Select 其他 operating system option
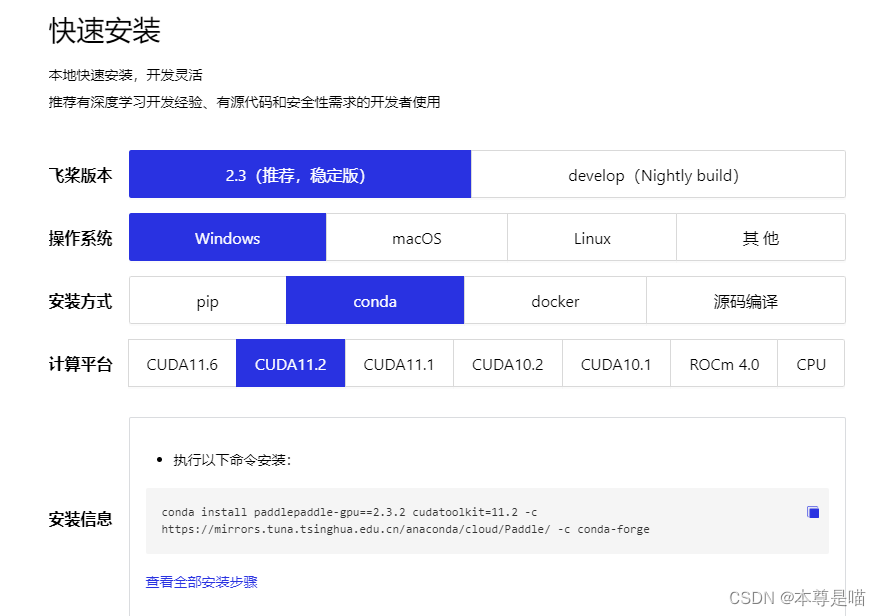Screen dimensions: 881x616 coord(761,237)
